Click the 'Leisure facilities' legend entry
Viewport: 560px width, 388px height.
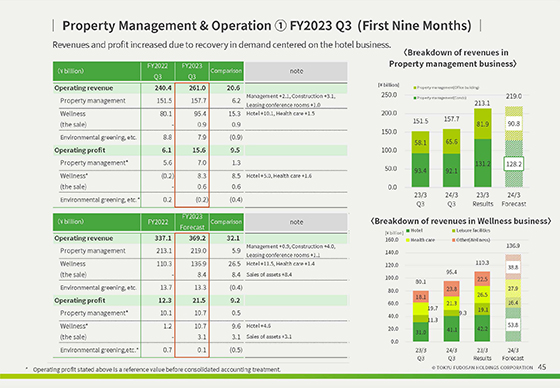coord(471,231)
